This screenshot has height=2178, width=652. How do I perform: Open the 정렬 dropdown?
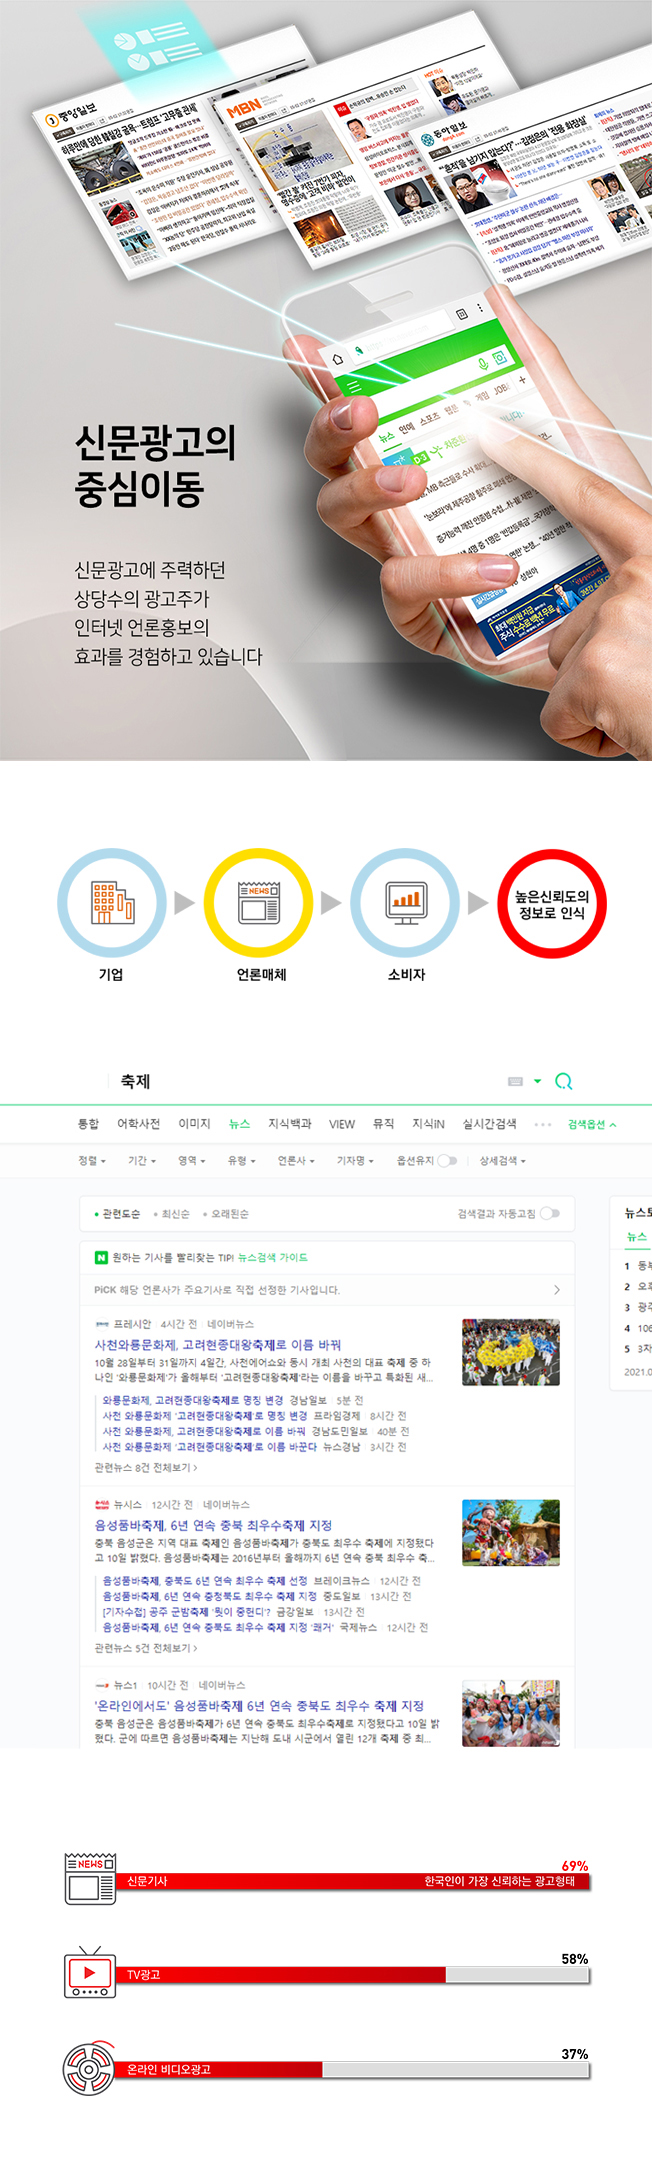click(91, 1161)
